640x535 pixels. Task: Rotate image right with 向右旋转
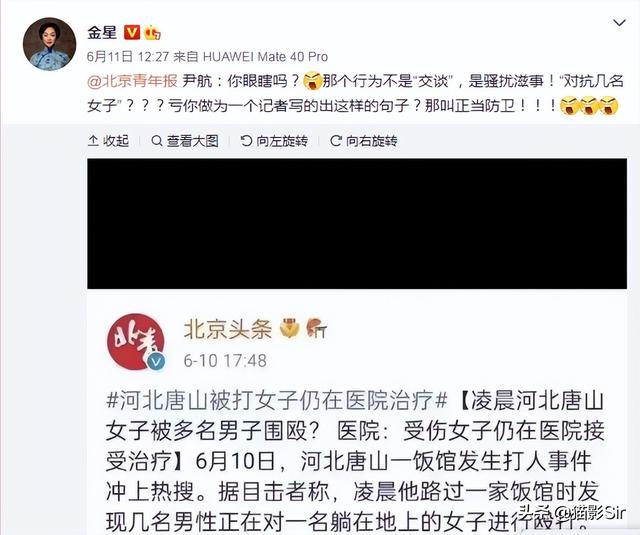pyautogui.click(x=364, y=141)
